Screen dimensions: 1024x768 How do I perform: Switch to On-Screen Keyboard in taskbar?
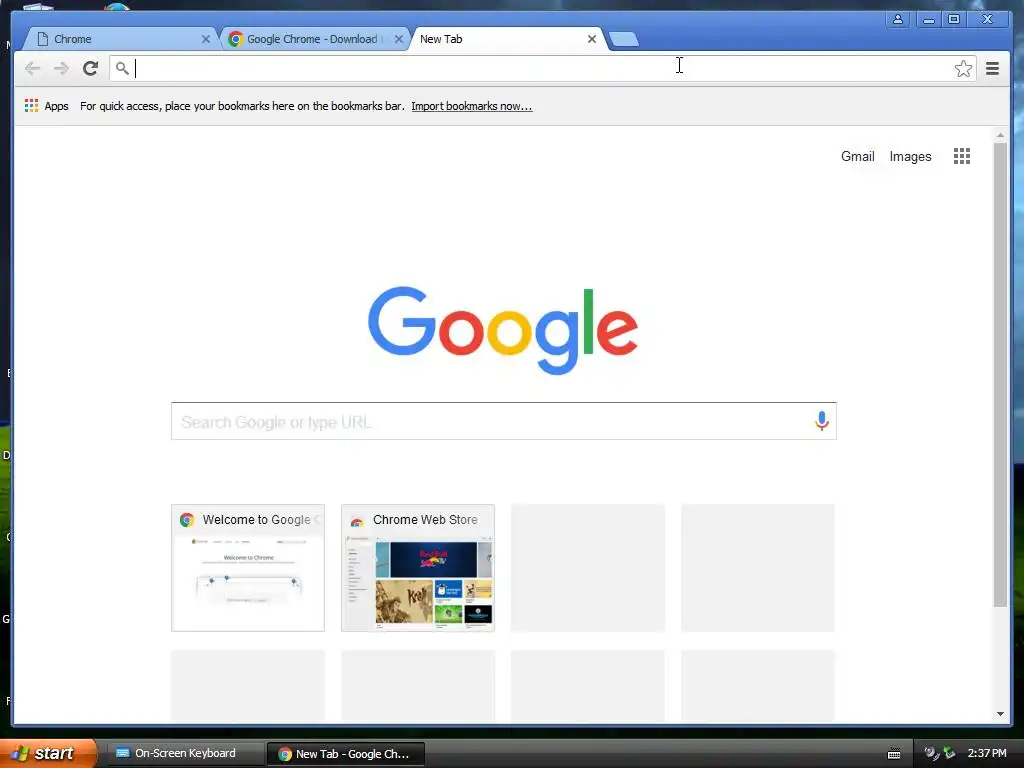pos(184,754)
